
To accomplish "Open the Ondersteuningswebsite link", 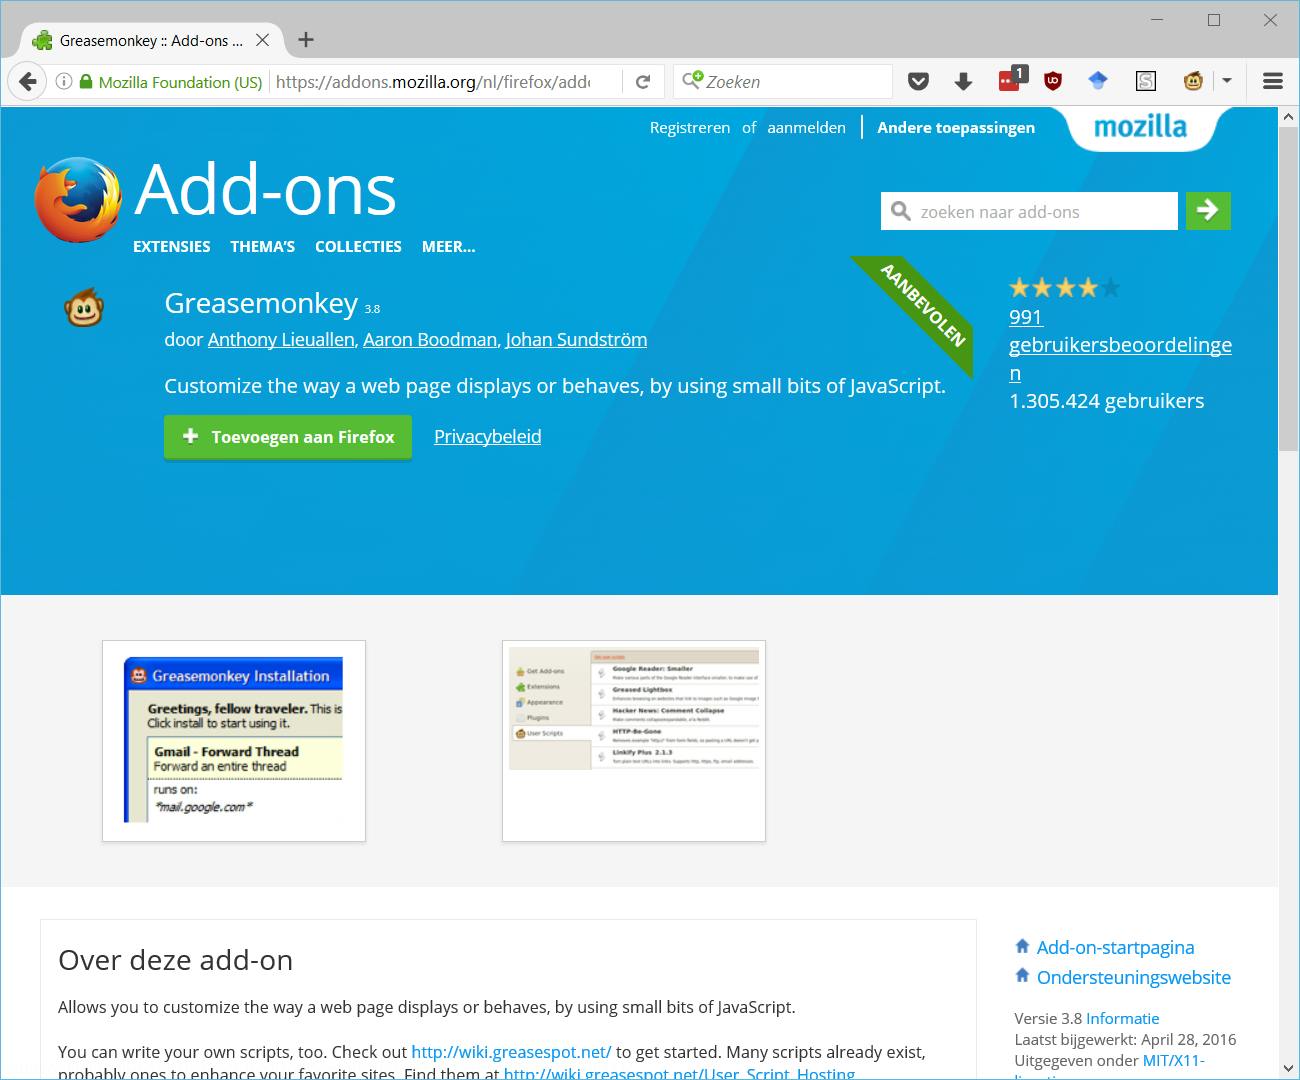I will click(x=1133, y=977).
